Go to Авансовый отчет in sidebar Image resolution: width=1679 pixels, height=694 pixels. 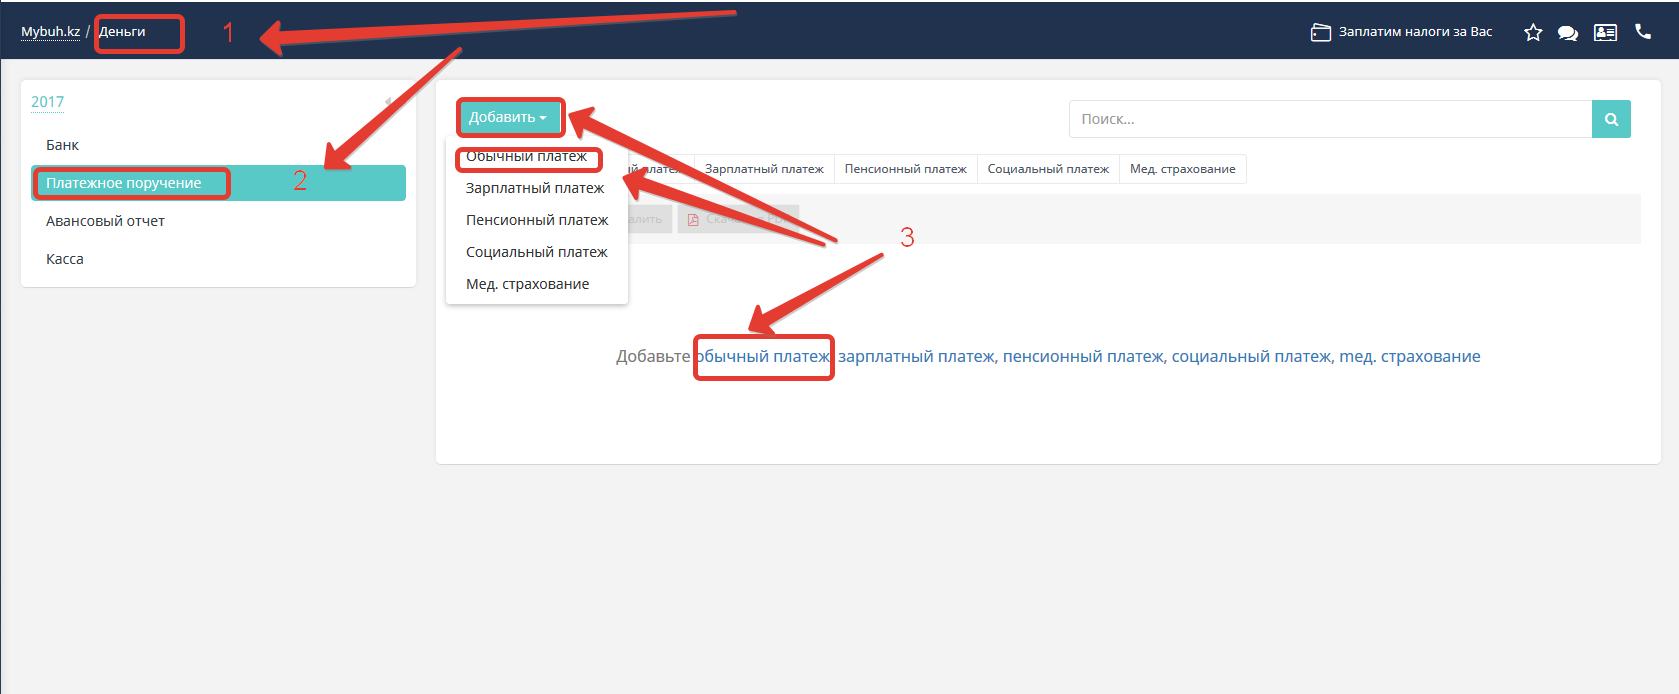(x=105, y=221)
